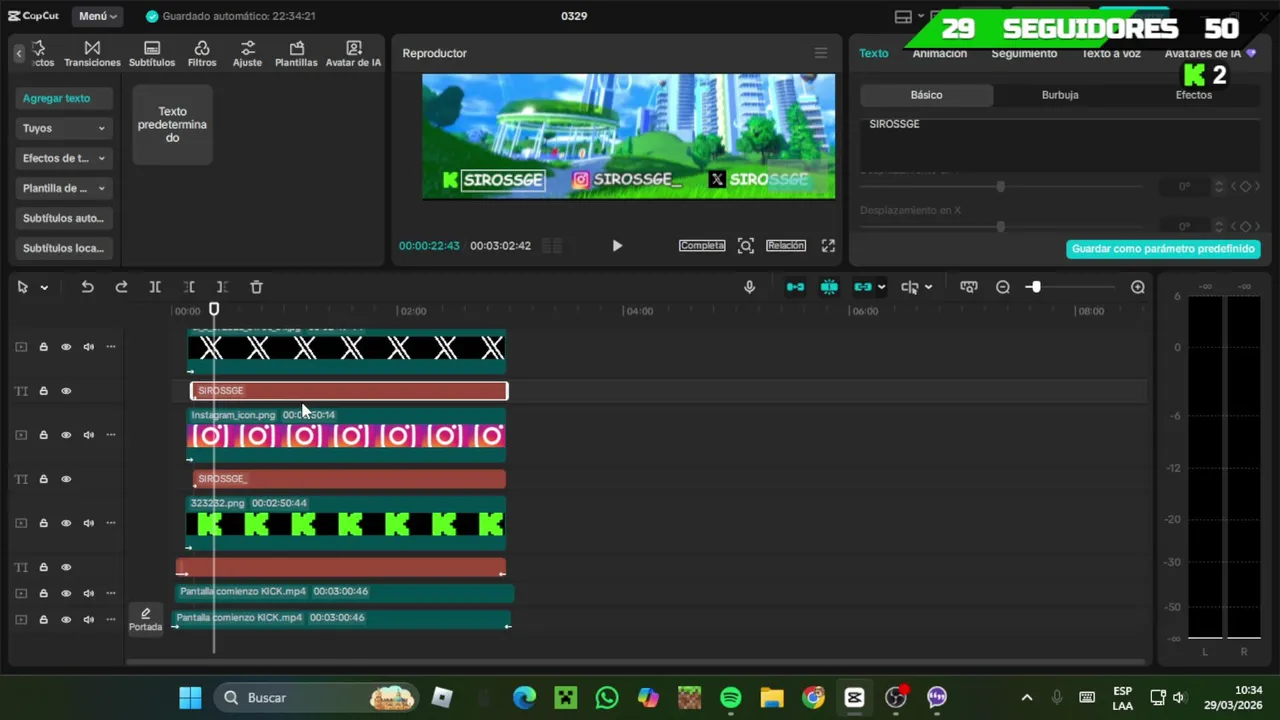Open the Ajuste panel
This screenshot has height=720, width=1280.
coord(247,54)
